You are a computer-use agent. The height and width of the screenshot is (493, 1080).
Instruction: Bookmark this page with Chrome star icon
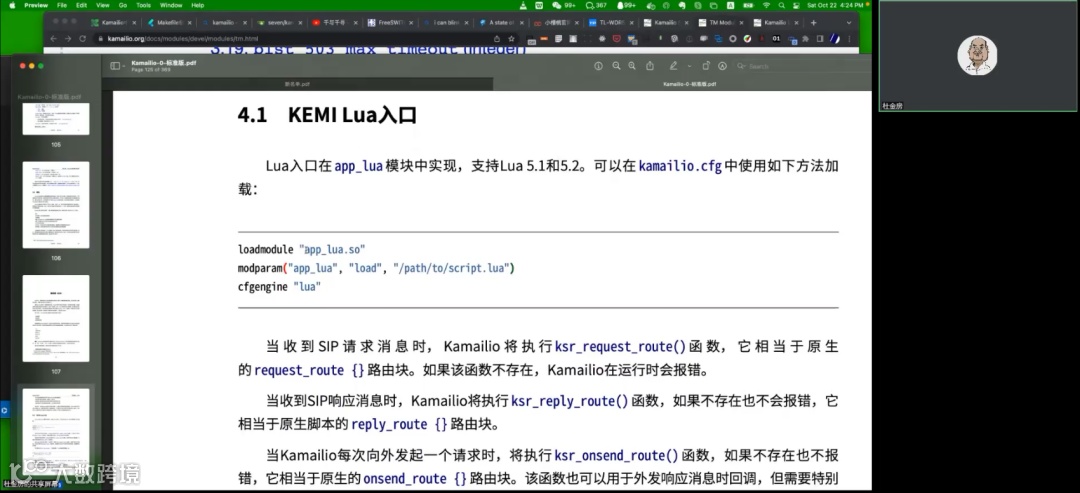tap(511, 39)
